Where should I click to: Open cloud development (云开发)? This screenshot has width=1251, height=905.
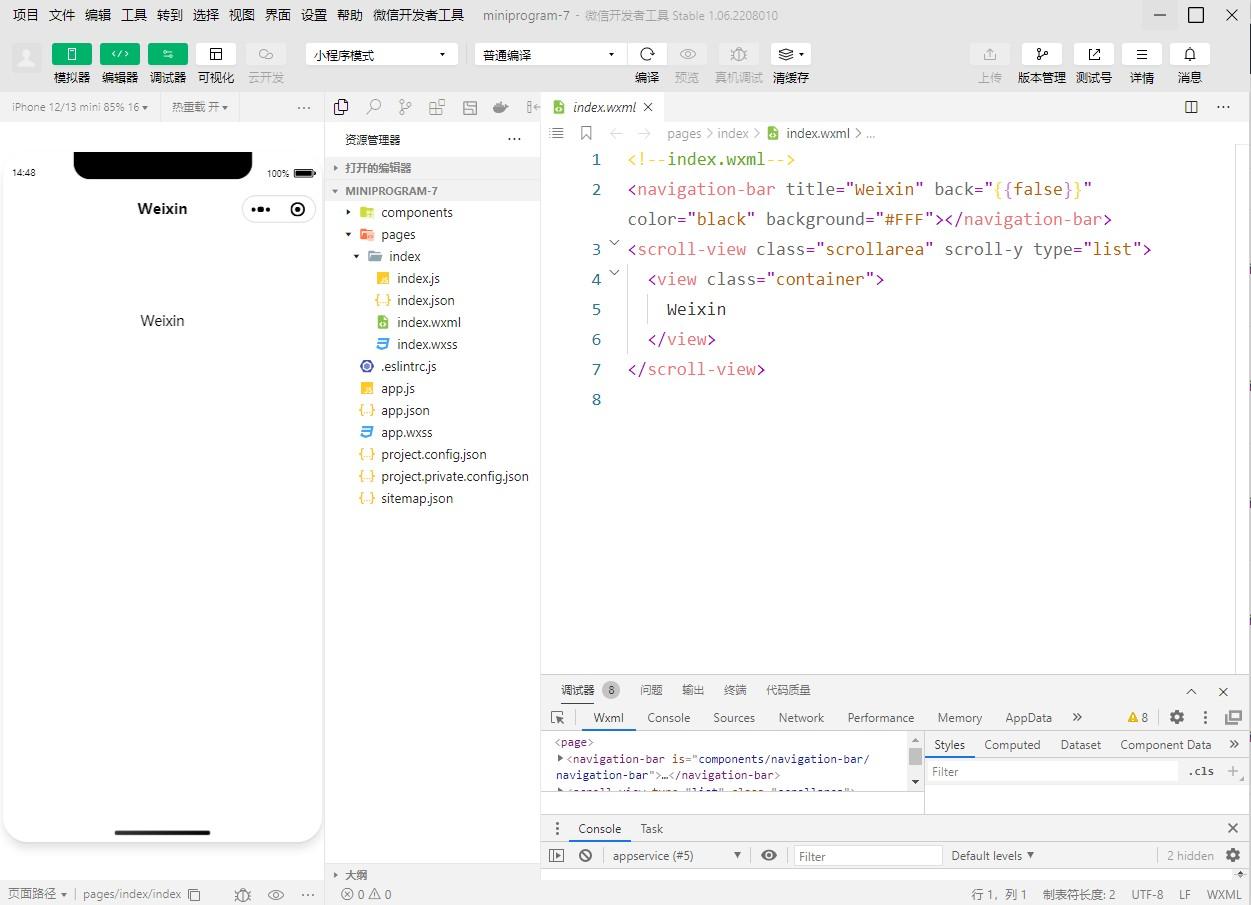[x=265, y=54]
